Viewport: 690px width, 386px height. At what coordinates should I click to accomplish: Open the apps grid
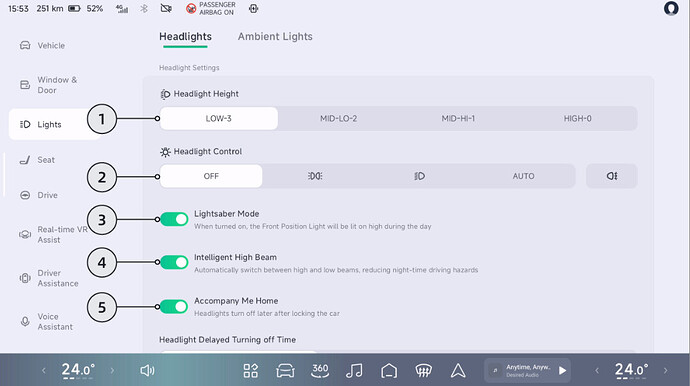click(250, 371)
